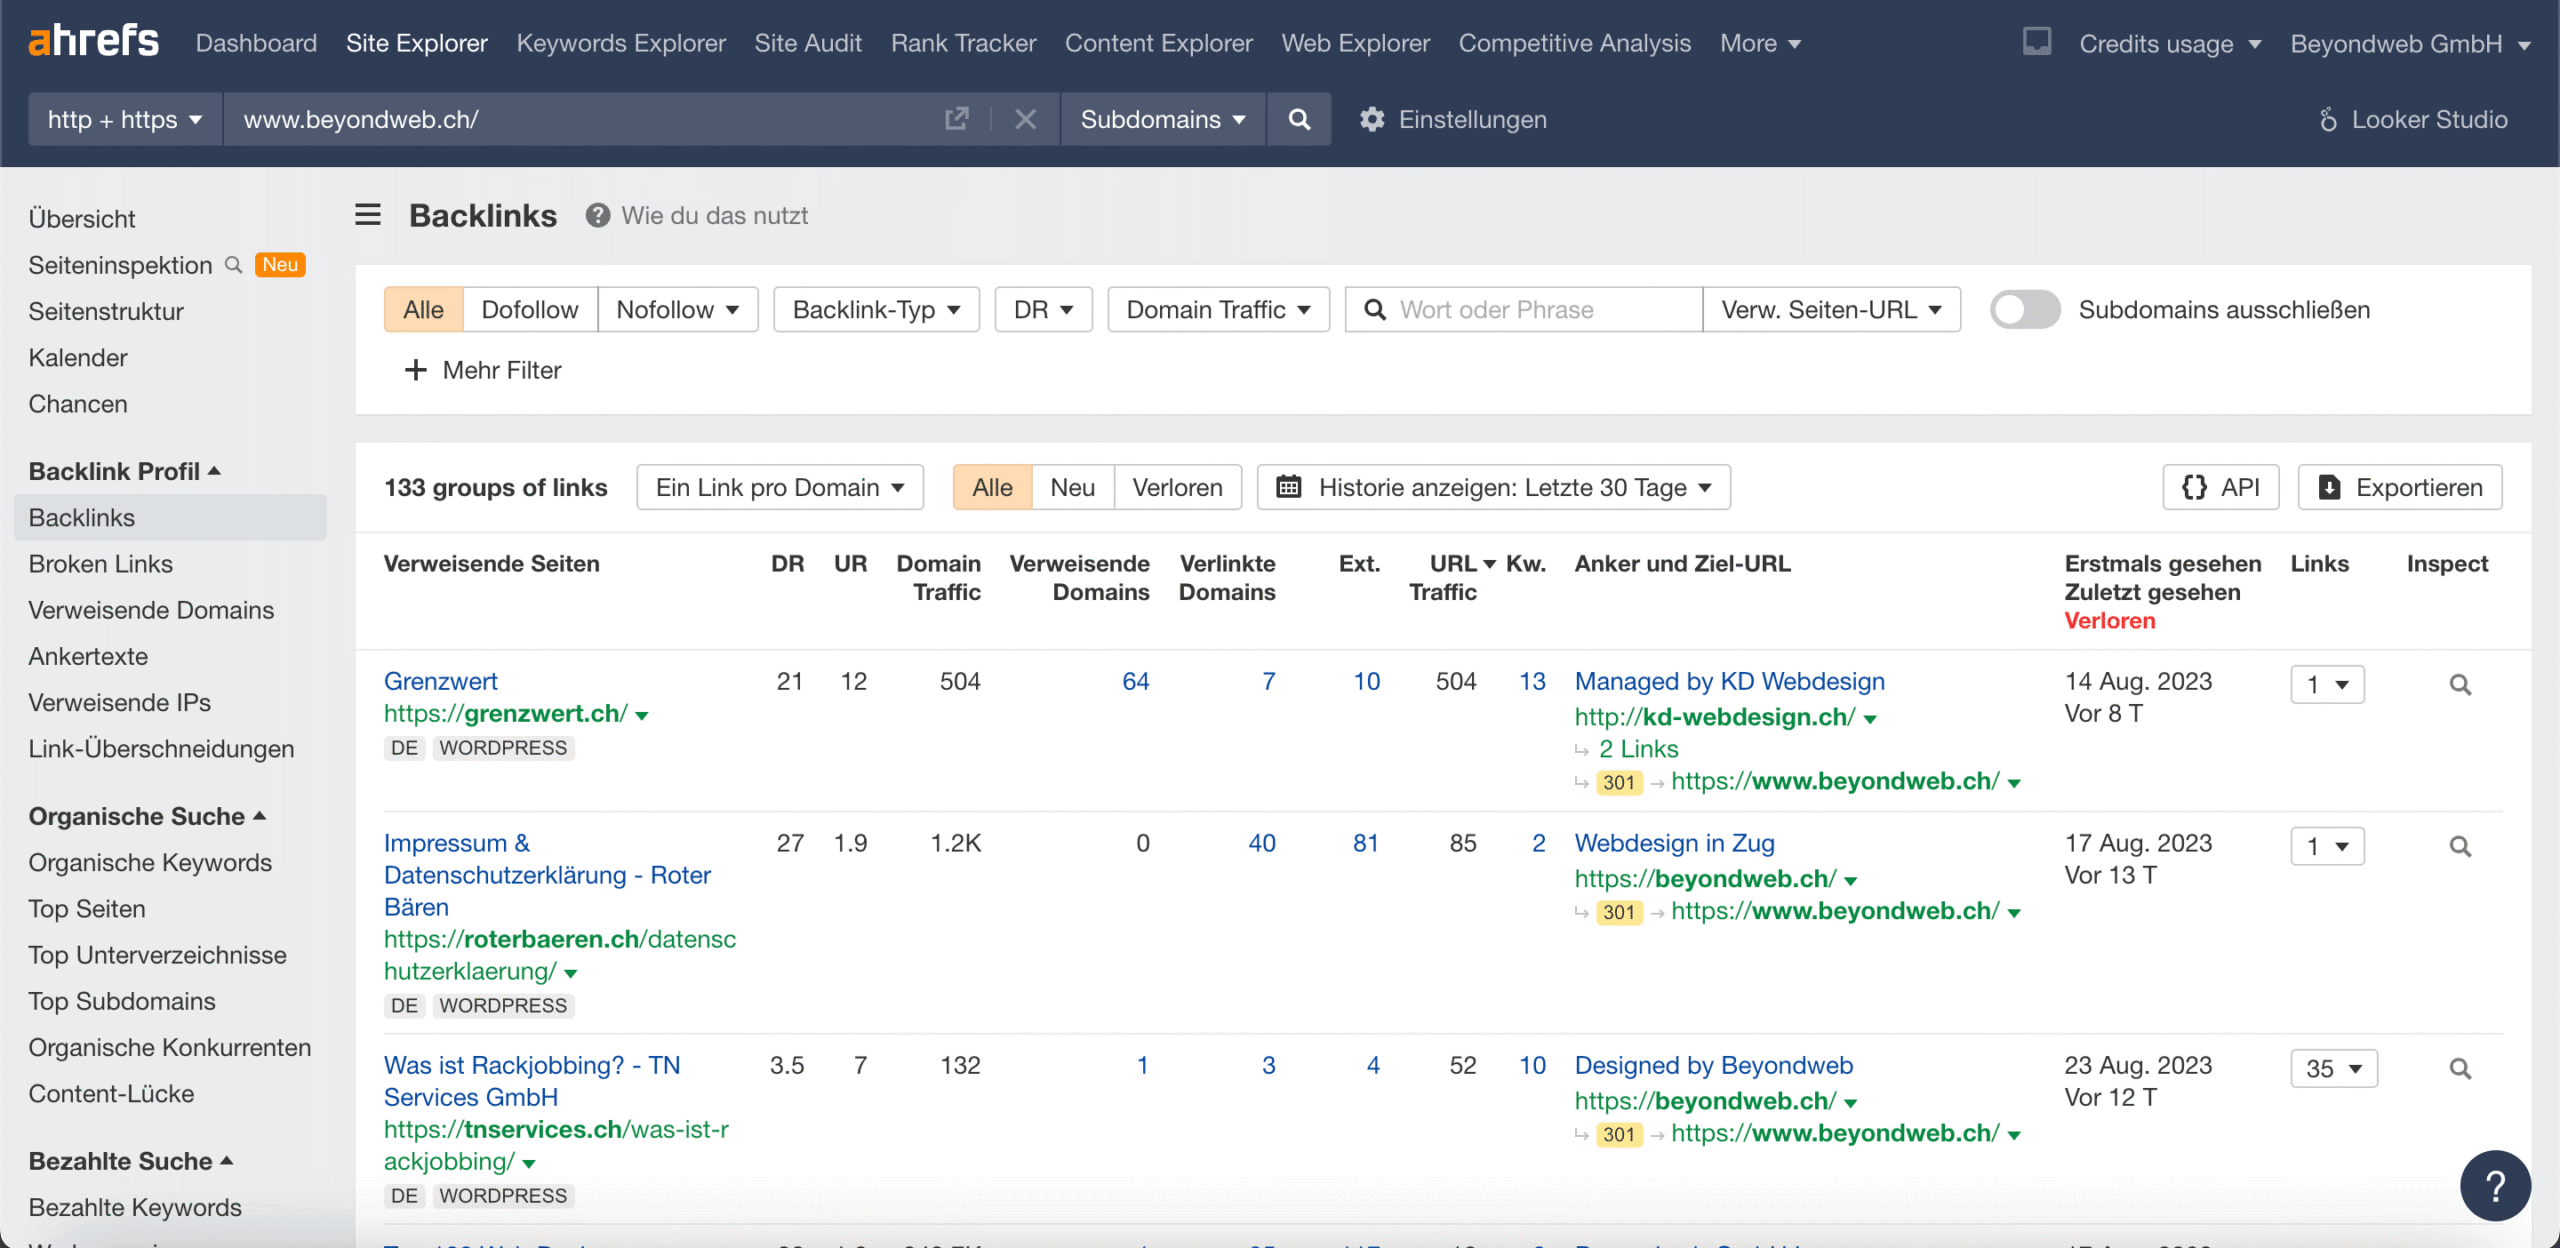Open Content Explorer in navigation

1158,43
